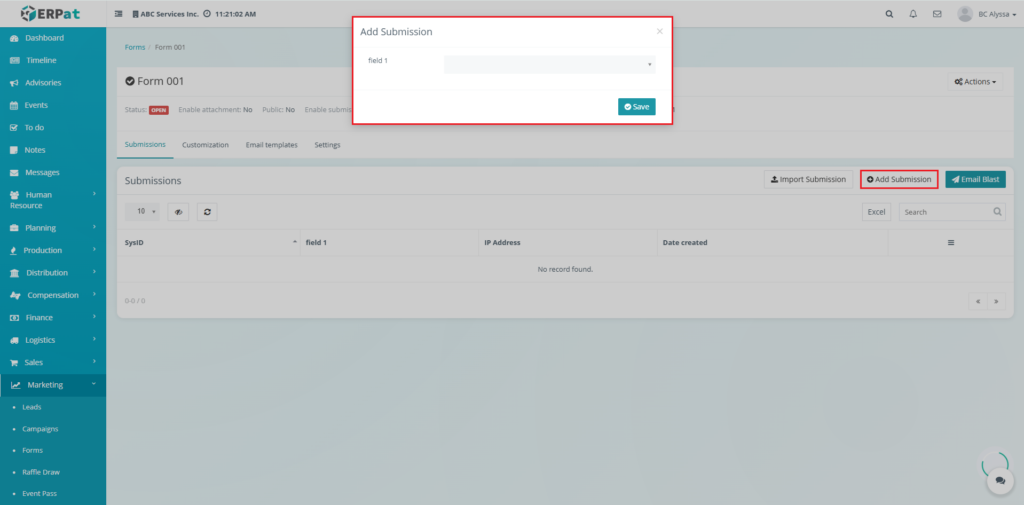Click Add Submission button
Screen dimensions: 1024x505
pyautogui.click(x=899, y=179)
